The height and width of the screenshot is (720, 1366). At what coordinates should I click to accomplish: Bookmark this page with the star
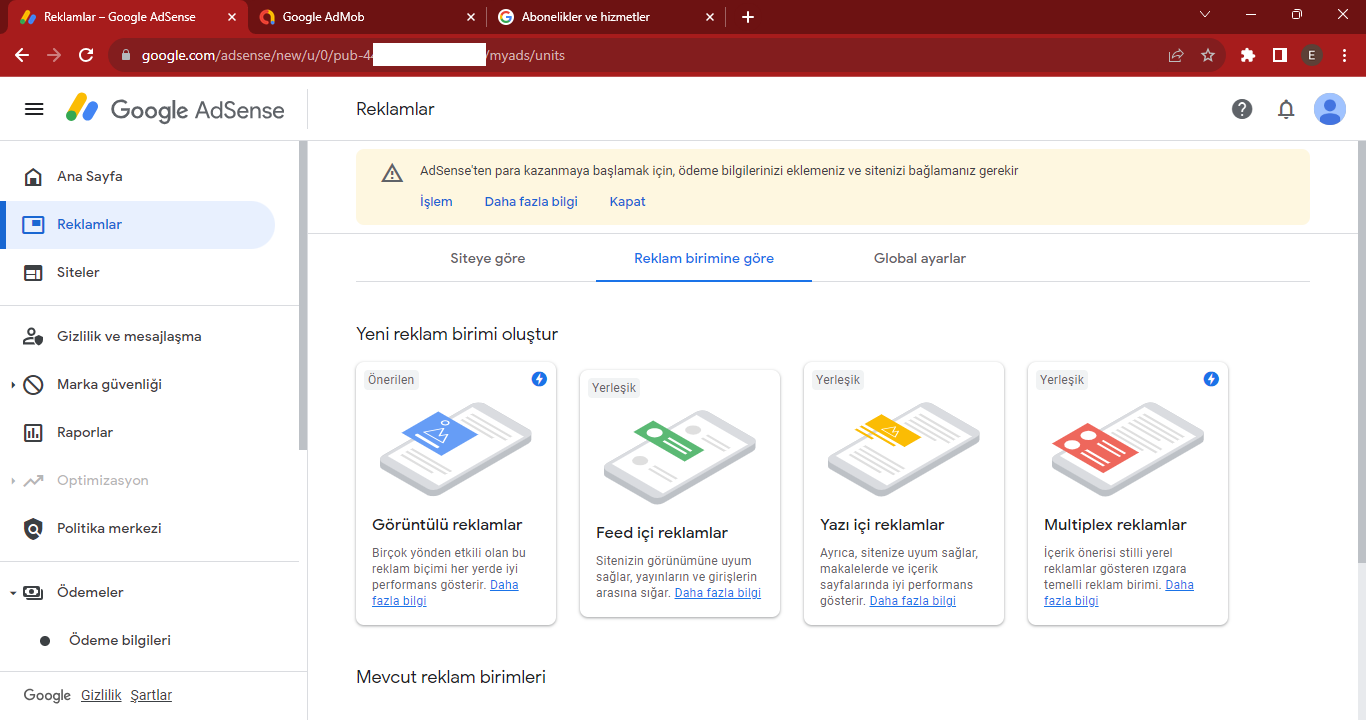1208,56
